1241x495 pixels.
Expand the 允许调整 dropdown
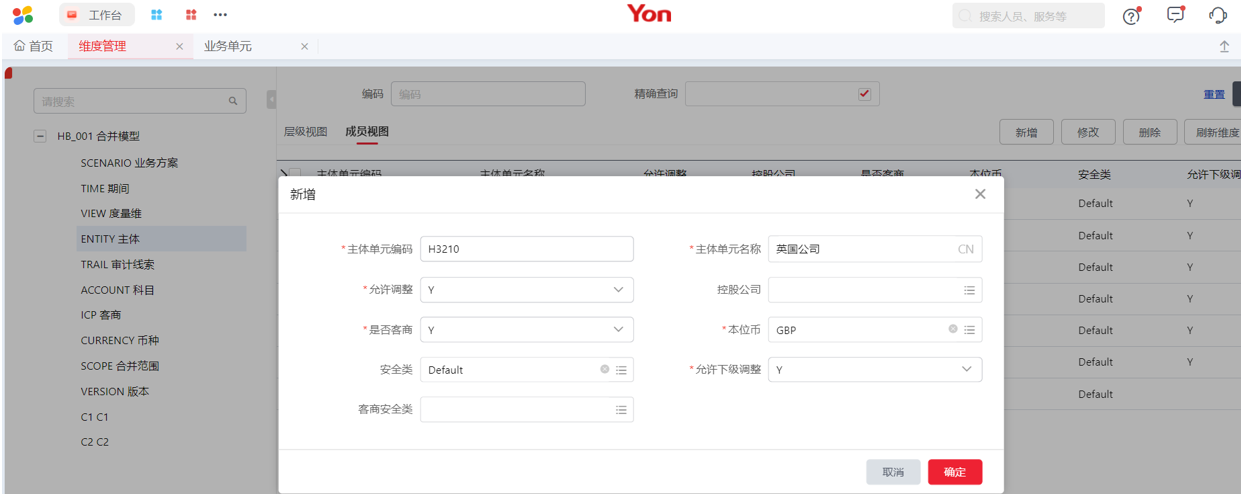point(618,290)
